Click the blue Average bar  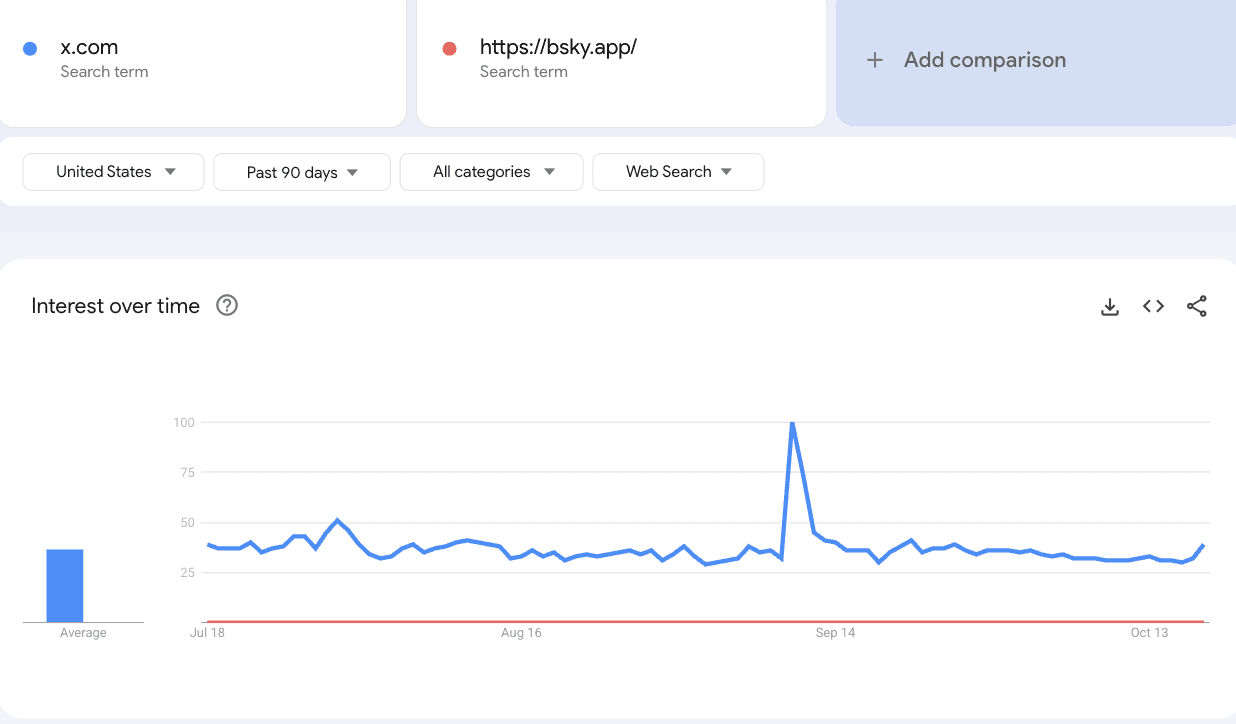point(65,585)
